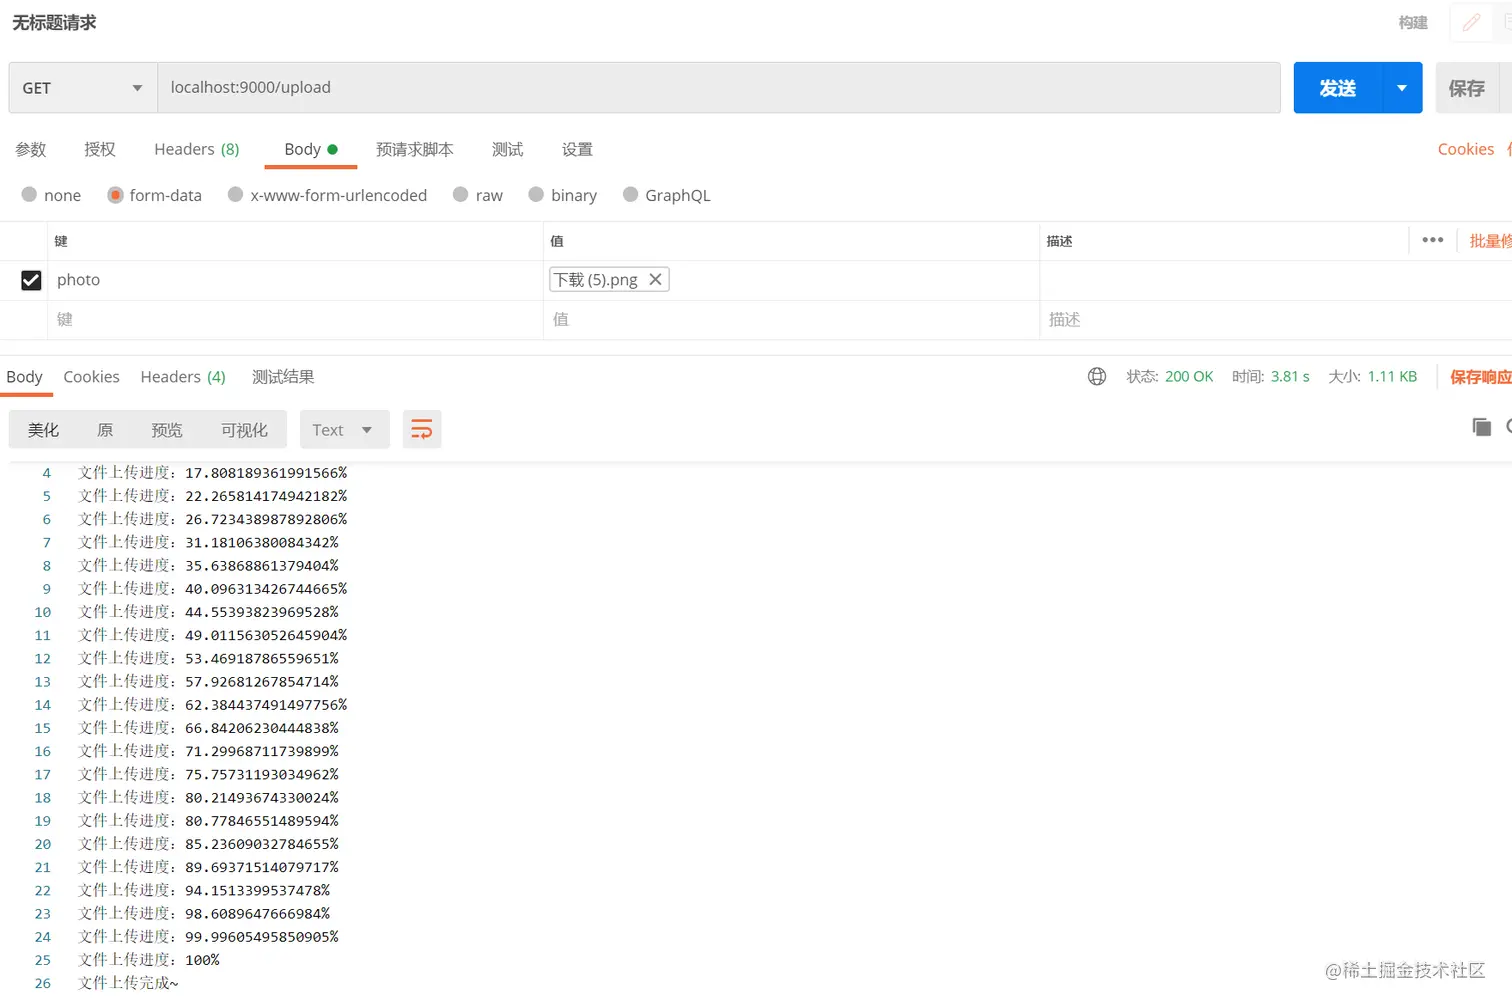1512x1007 pixels.
Task: Select the response Body tab
Action: (x=25, y=377)
